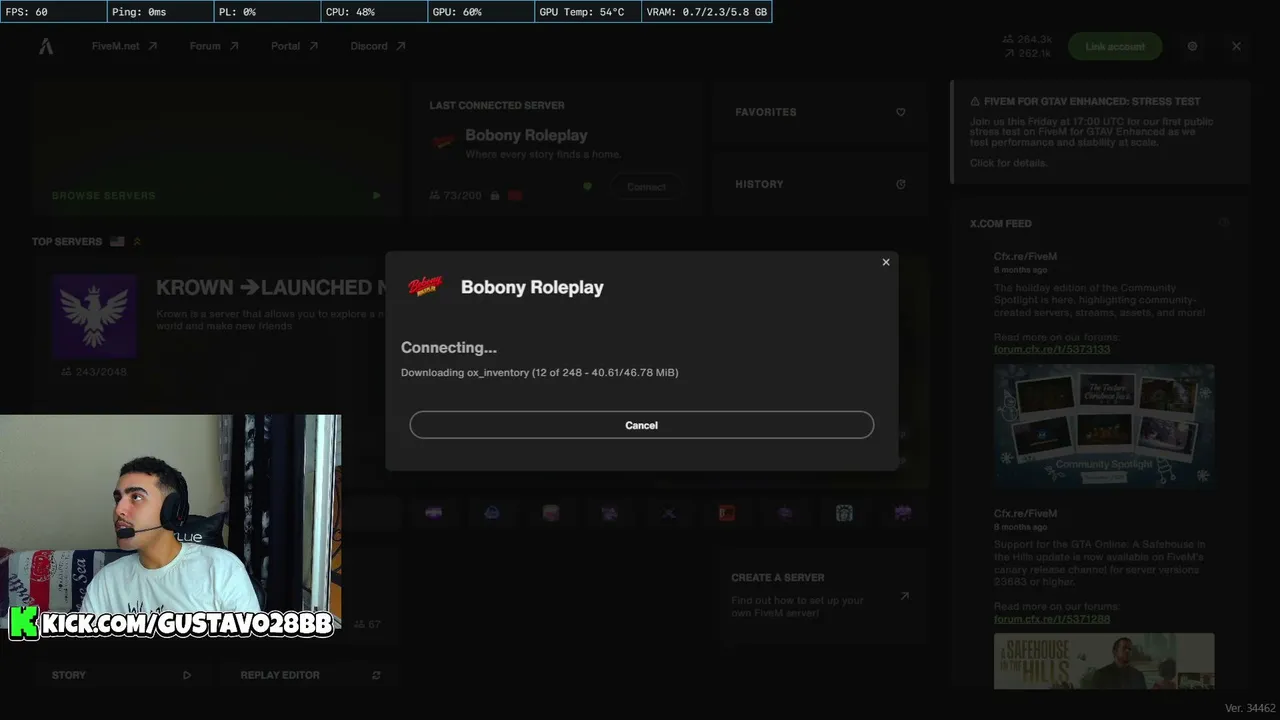
Task: Click the first 'Cfx.re/FiveM' post author name
Action: click(1025, 257)
